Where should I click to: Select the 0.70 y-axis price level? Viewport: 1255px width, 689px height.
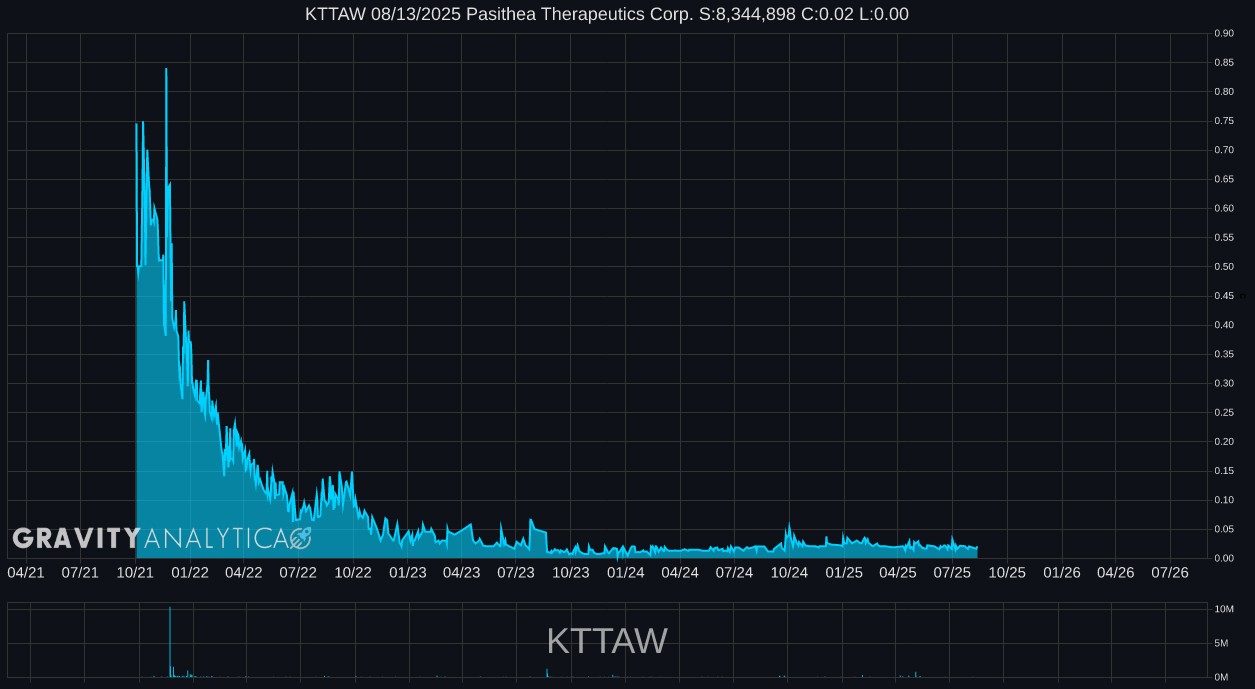pyautogui.click(x=1224, y=150)
